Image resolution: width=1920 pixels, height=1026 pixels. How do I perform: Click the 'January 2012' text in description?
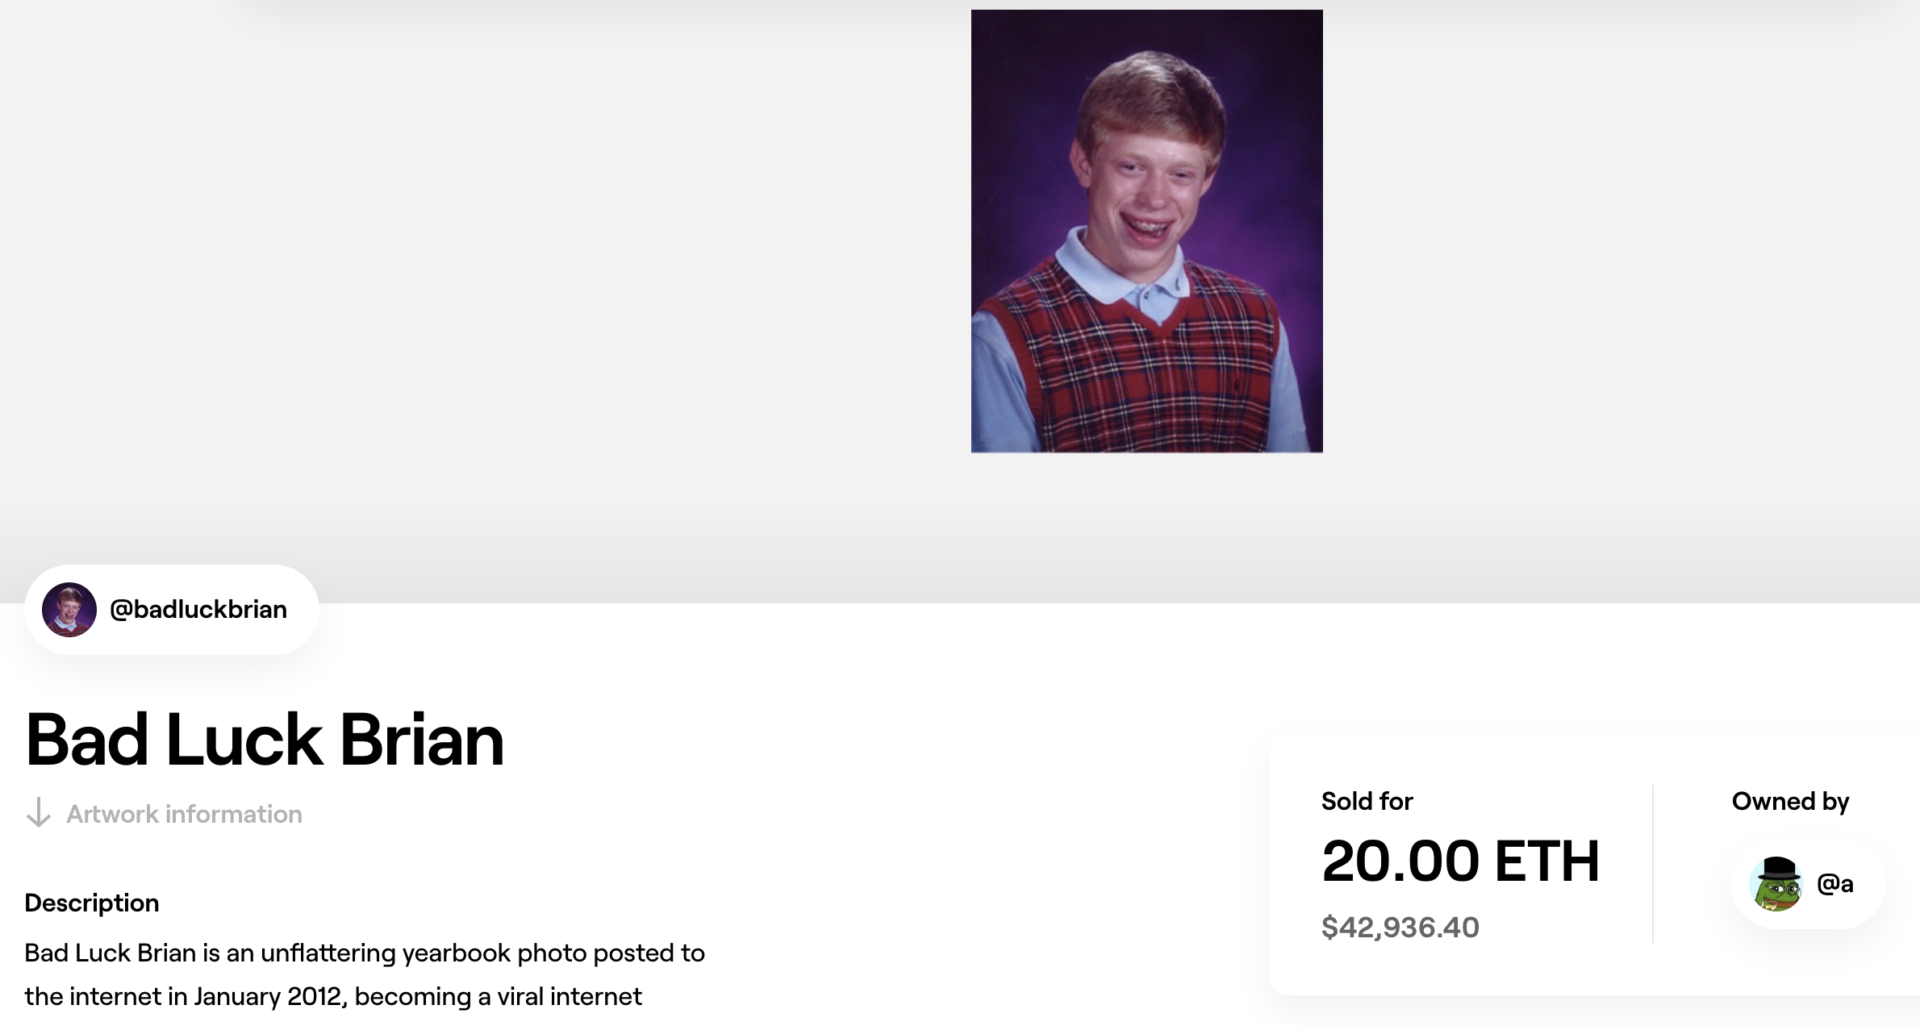(x=268, y=997)
